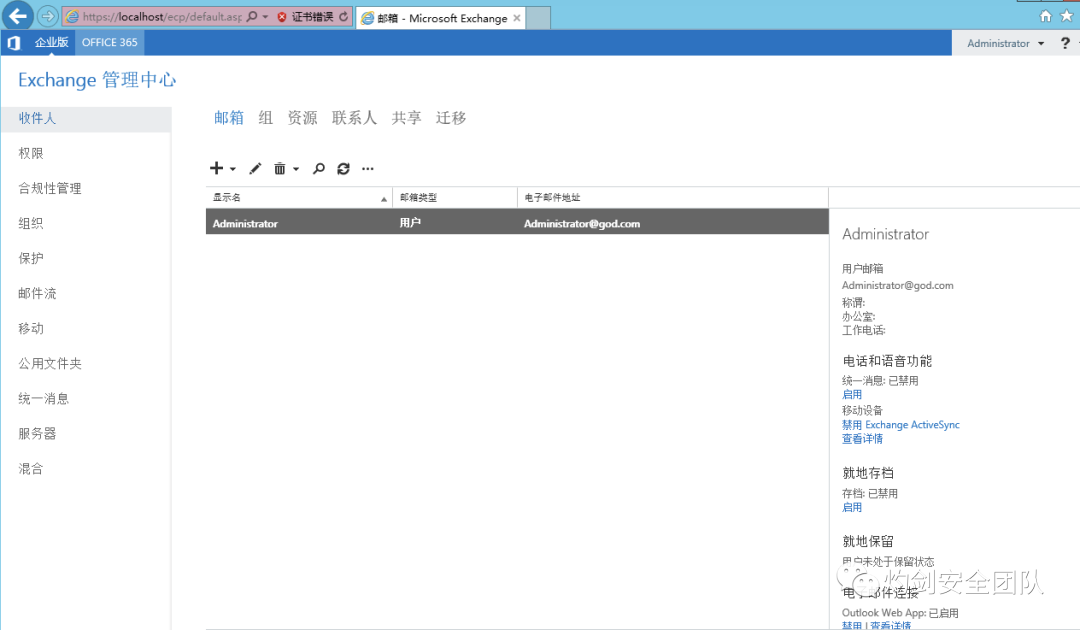Click the favorites star icon
Image resolution: width=1080 pixels, height=630 pixels.
coord(1067,16)
